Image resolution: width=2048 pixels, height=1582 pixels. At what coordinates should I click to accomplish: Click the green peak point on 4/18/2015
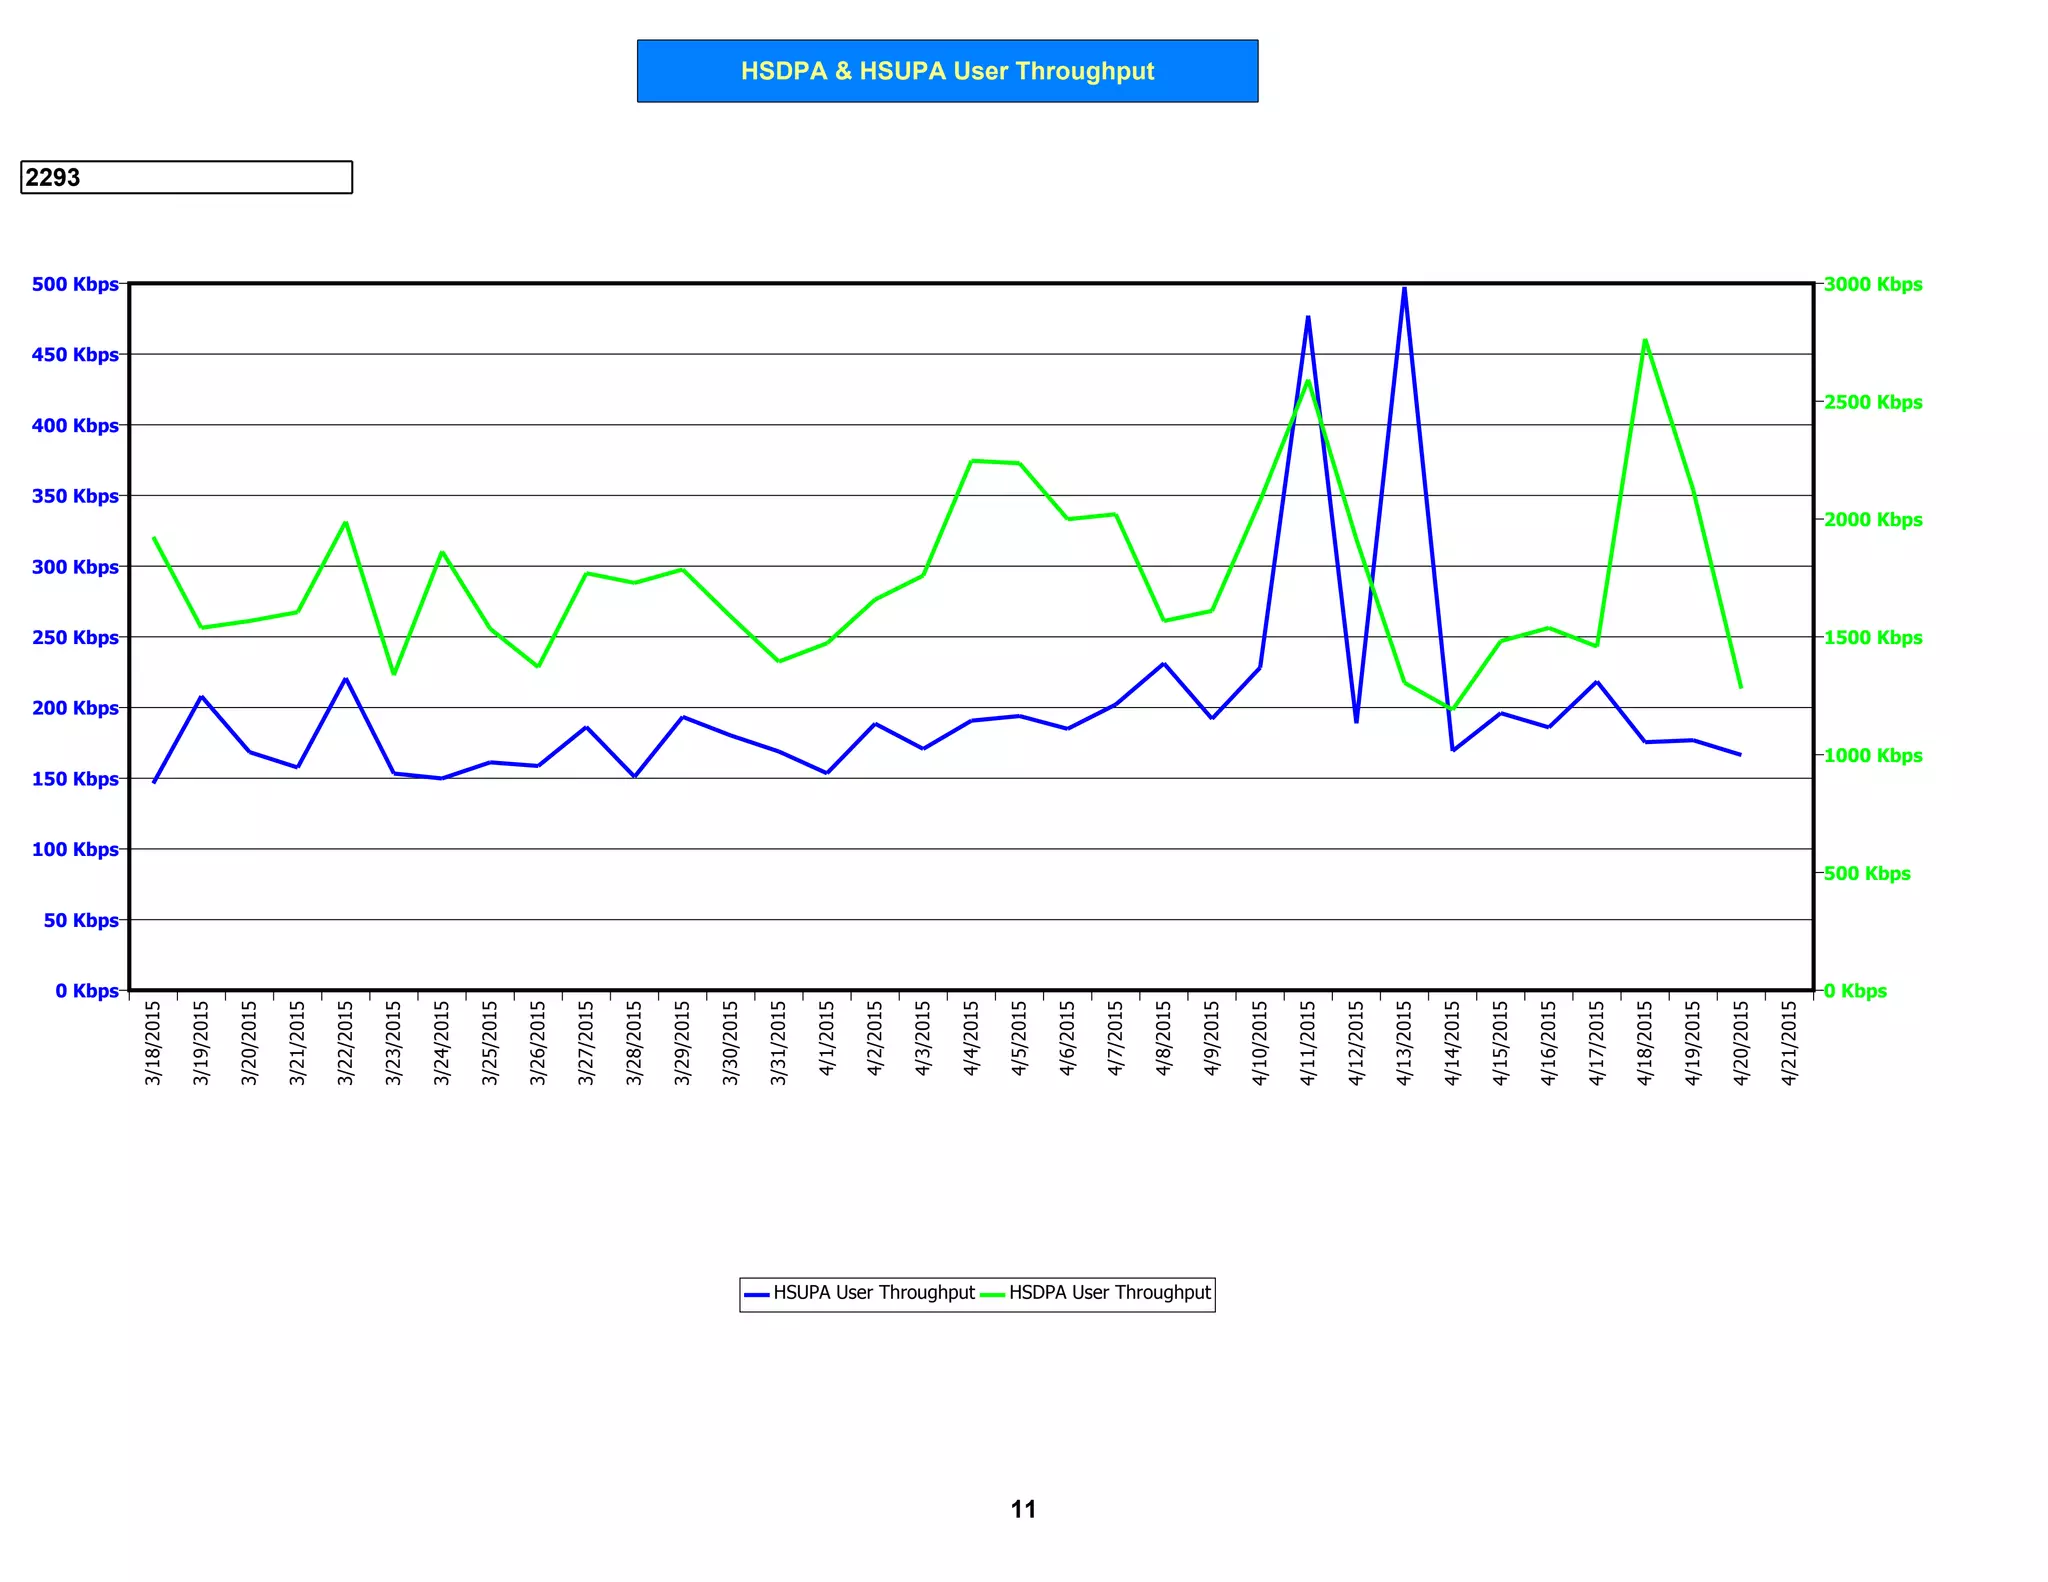[1645, 341]
